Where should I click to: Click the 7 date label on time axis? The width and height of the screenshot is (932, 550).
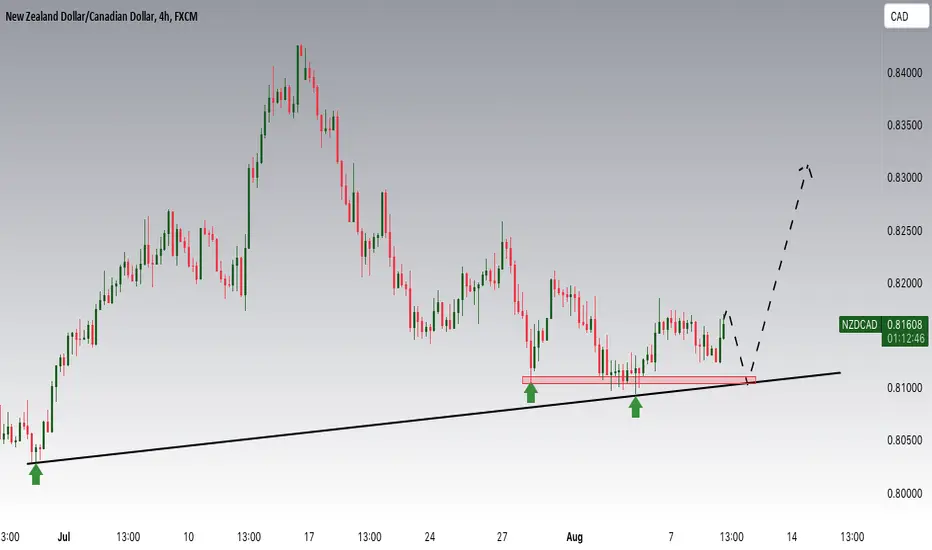point(671,537)
